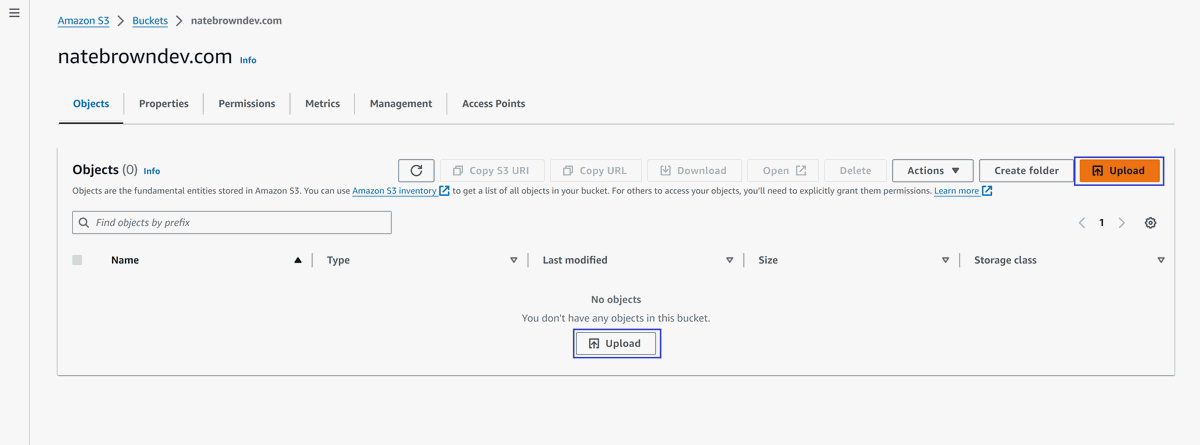Go to previous page of objects
1200x445 pixels.
pyautogui.click(x=1081, y=223)
